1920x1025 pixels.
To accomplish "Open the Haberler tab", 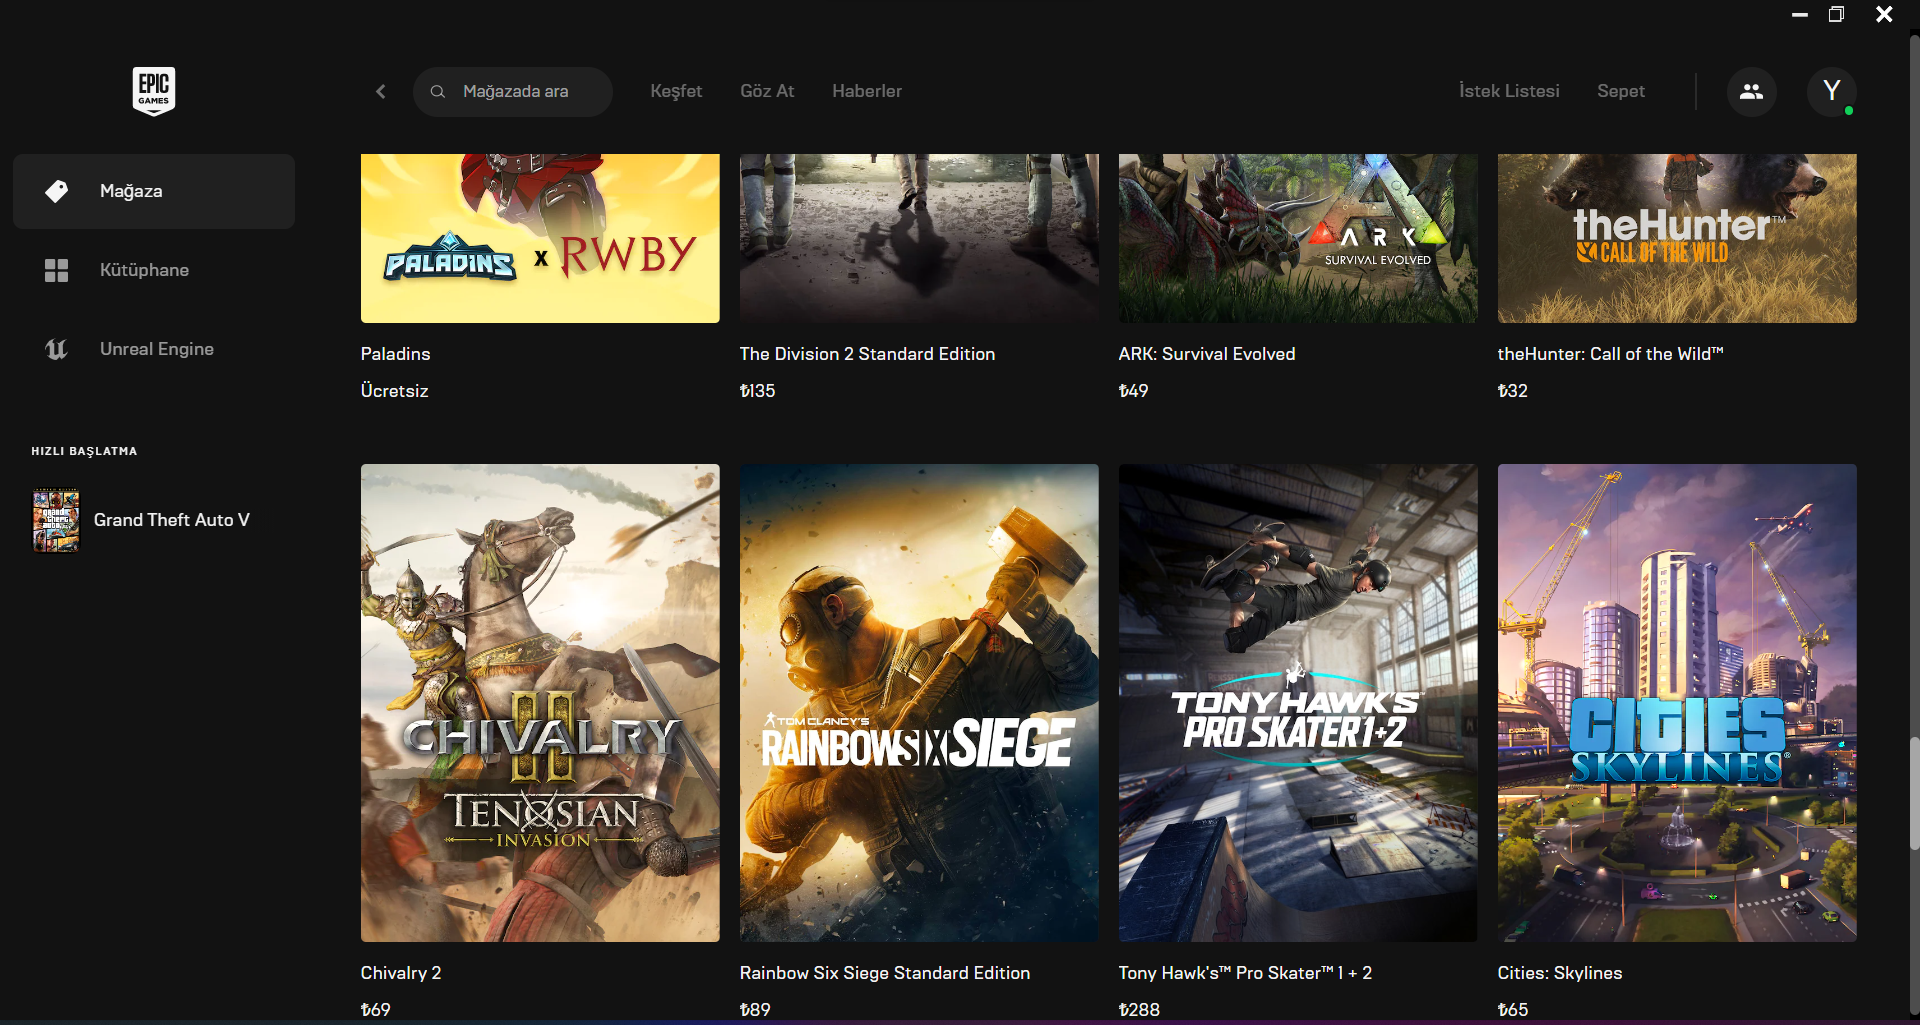I will coord(867,91).
